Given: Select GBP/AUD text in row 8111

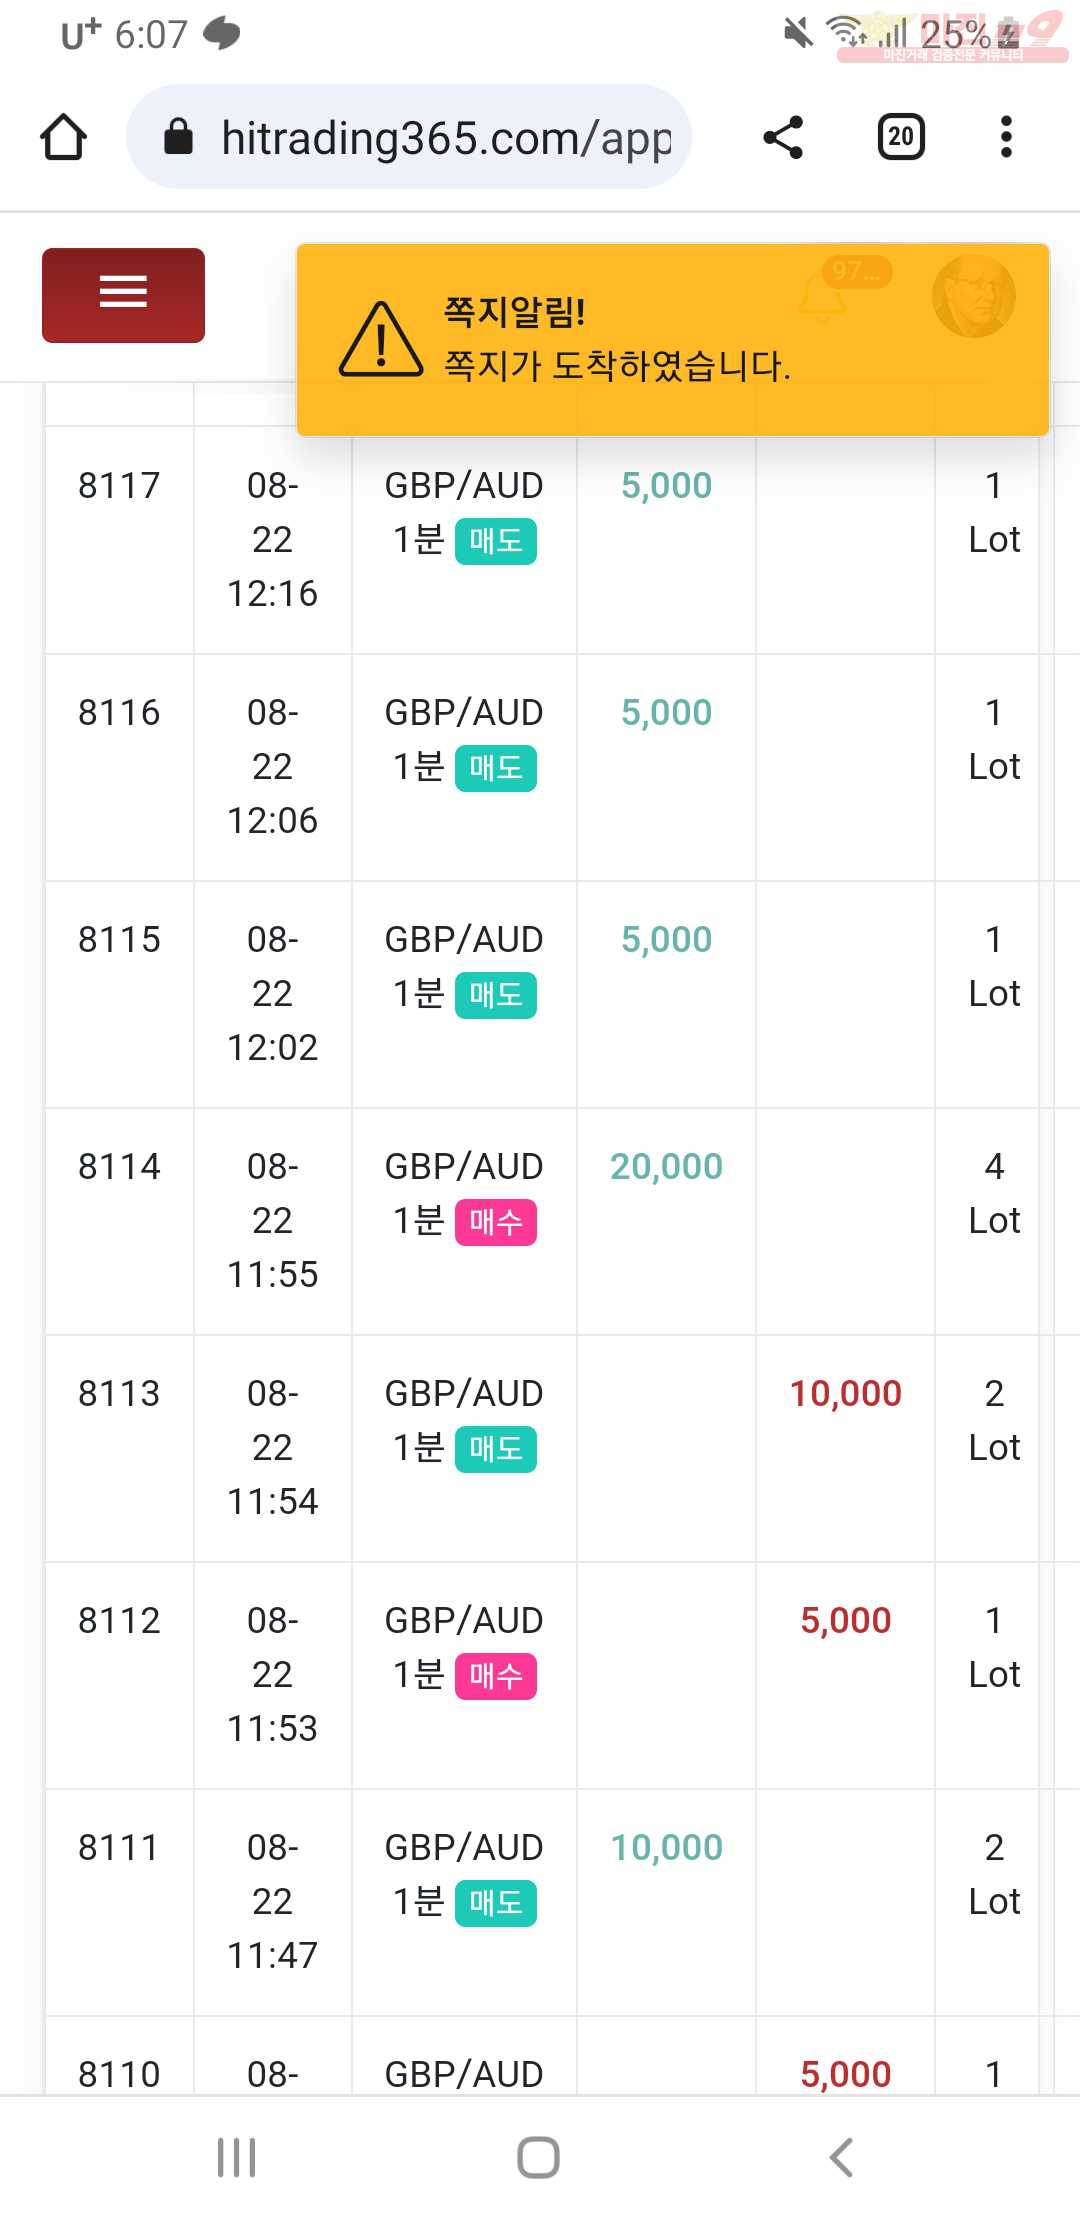Looking at the screenshot, I should pos(464,1847).
